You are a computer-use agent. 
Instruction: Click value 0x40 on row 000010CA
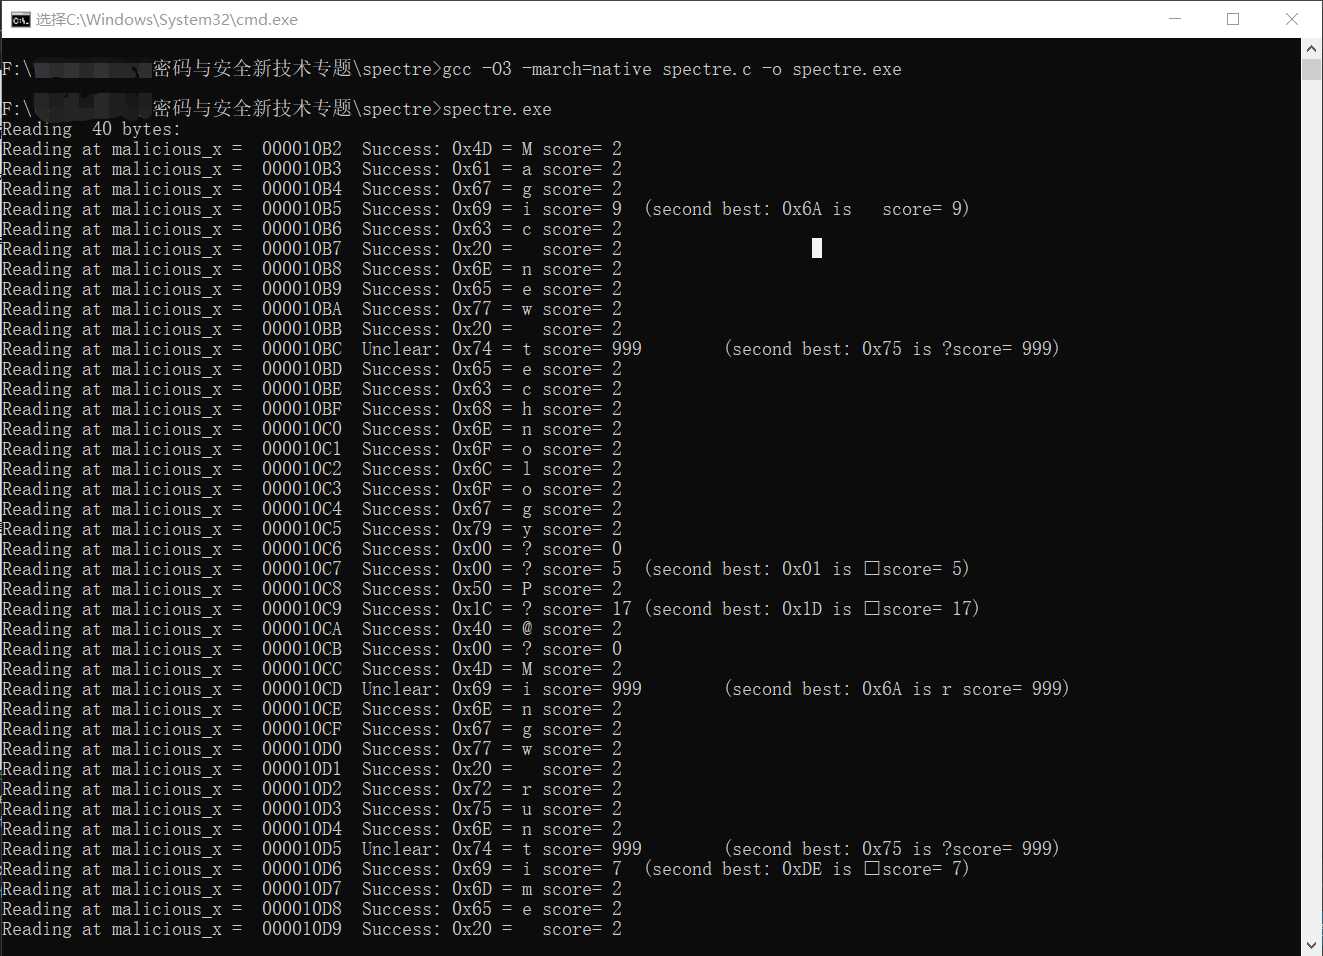click(x=472, y=629)
